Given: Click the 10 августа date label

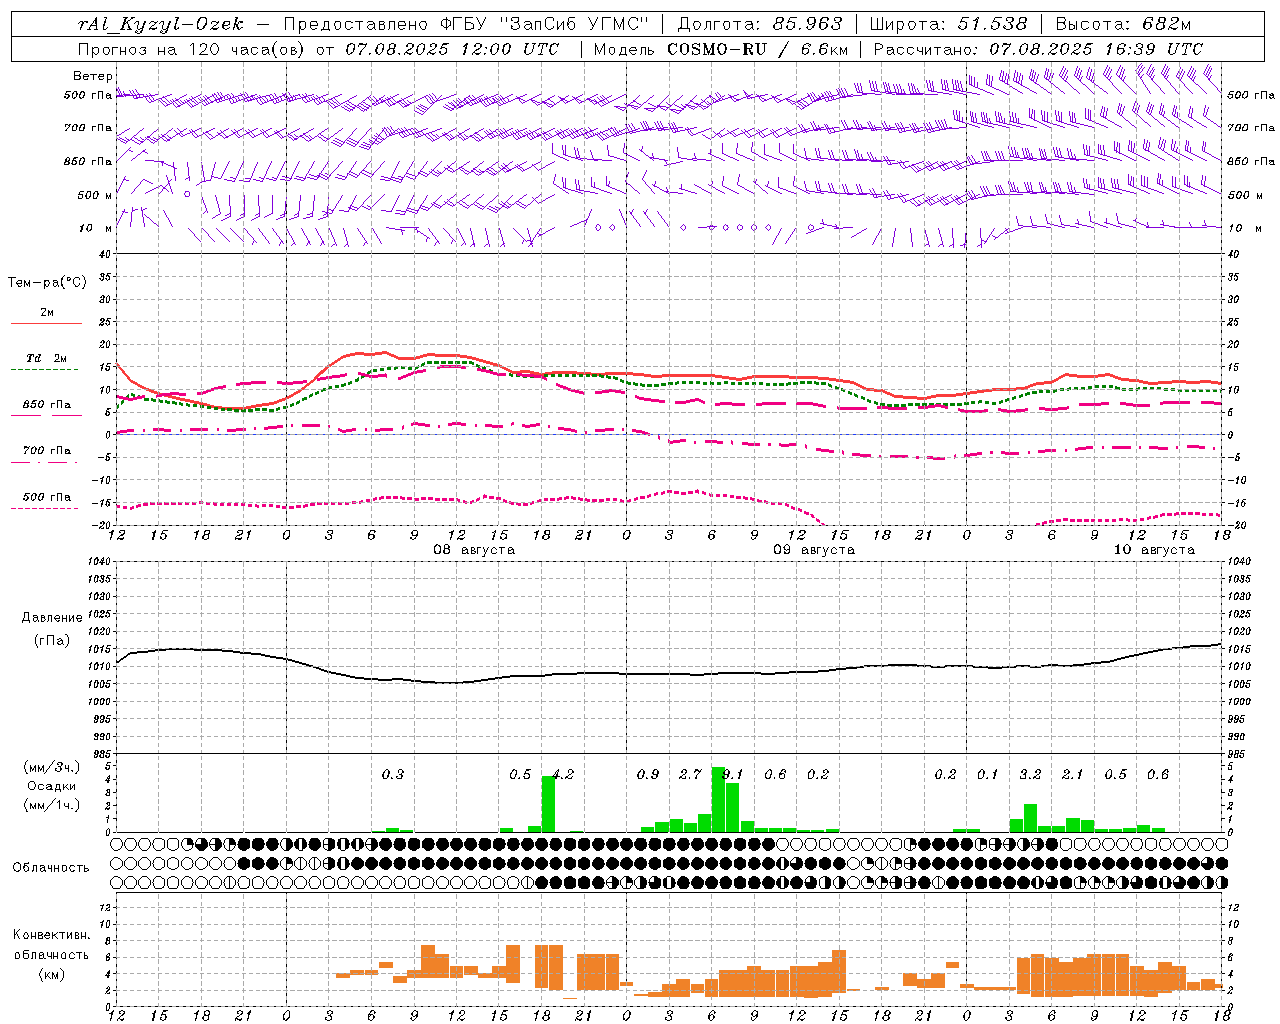Looking at the screenshot, I should point(1153,550).
